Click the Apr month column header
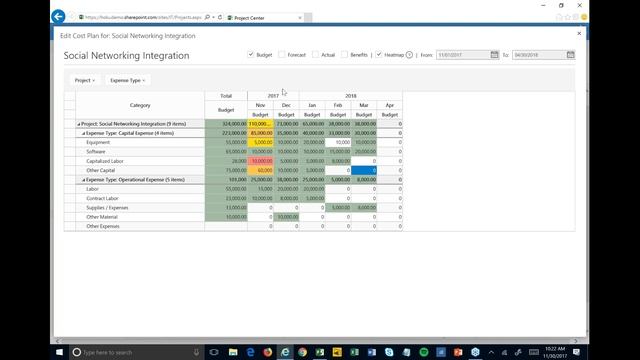Screen dimensions: 640x360 pyautogui.click(x=389, y=105)
